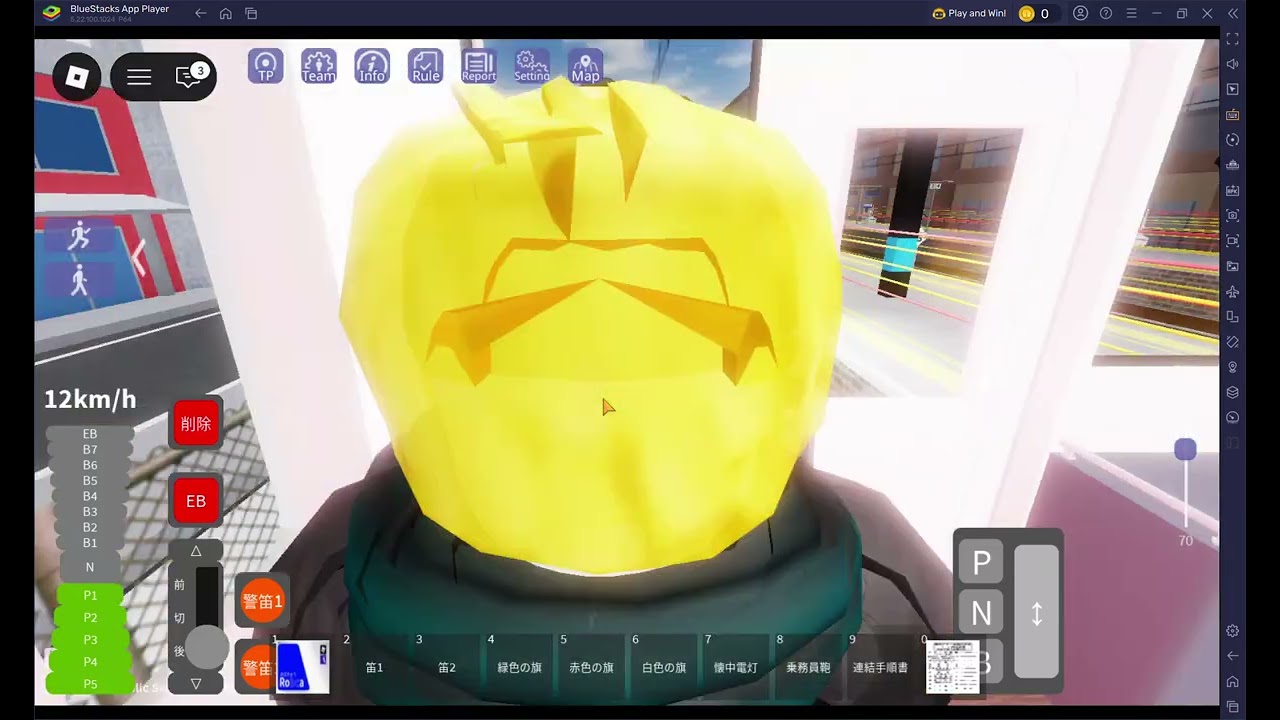Open the Team selection panel
The height and width of the screenshot is (720, 1280).
[x=319, y=66]
